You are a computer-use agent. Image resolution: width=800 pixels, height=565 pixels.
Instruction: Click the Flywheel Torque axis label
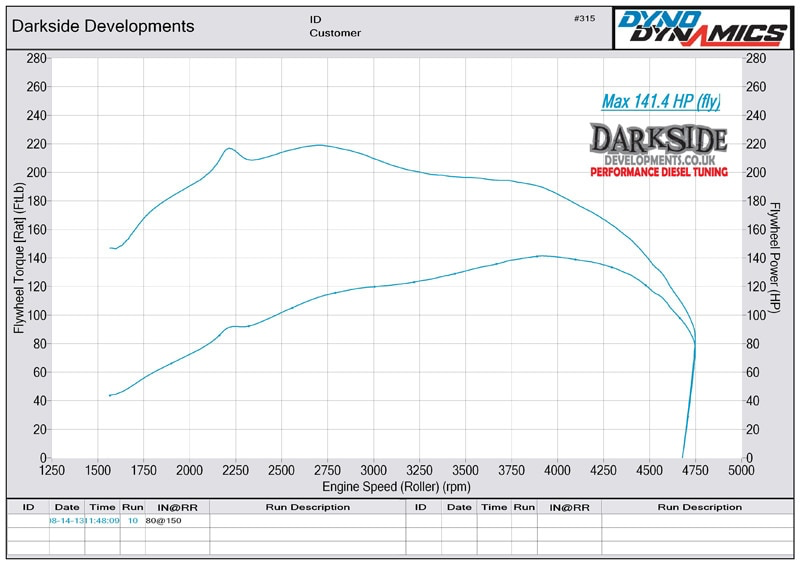click(x=19, y=258)
